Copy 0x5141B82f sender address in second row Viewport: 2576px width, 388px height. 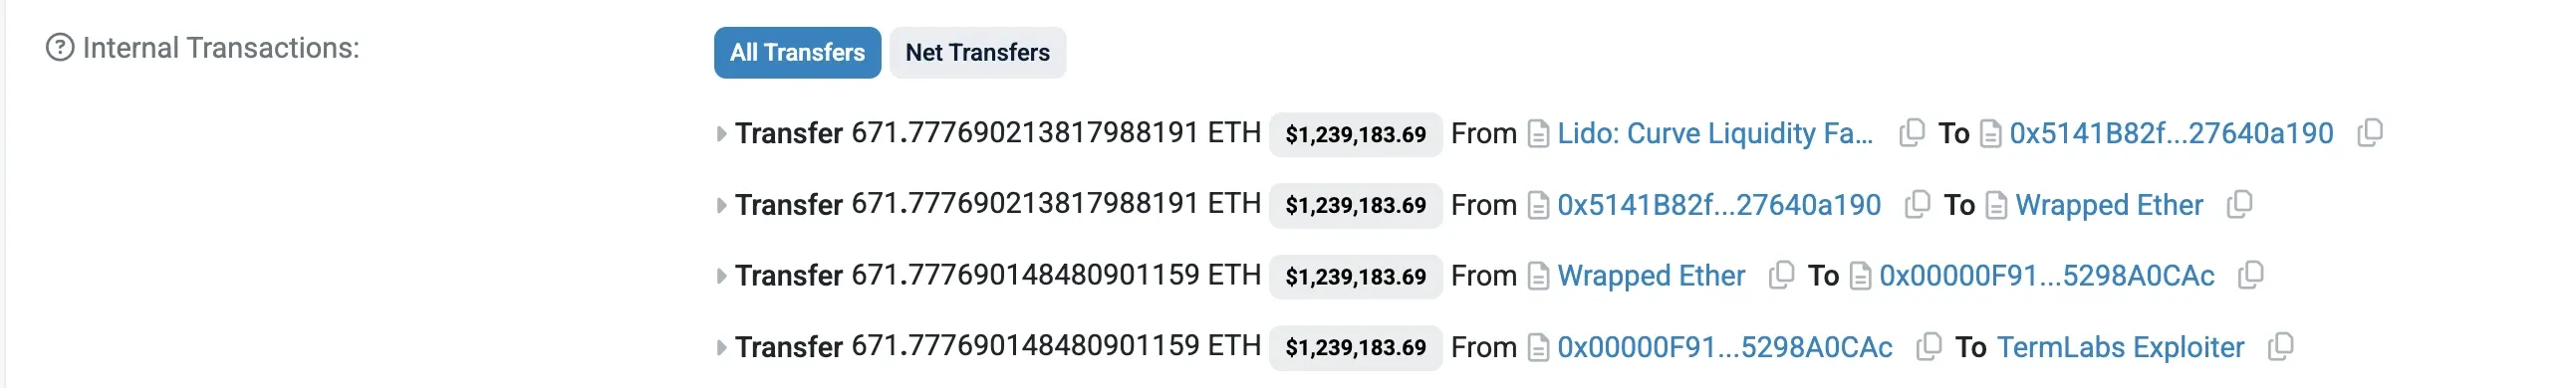click(x=1917, y=204)
